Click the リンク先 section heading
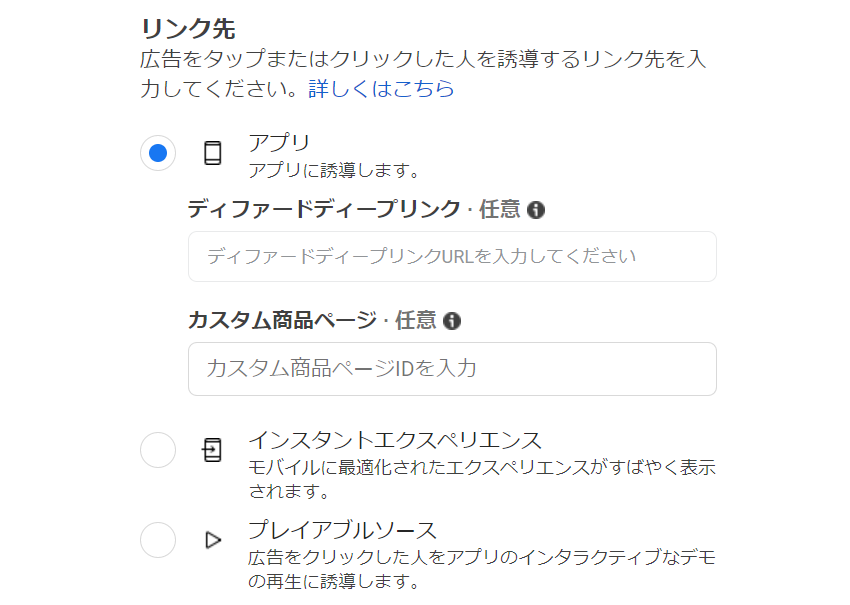 pyautogui.click(x=188, y=29)
